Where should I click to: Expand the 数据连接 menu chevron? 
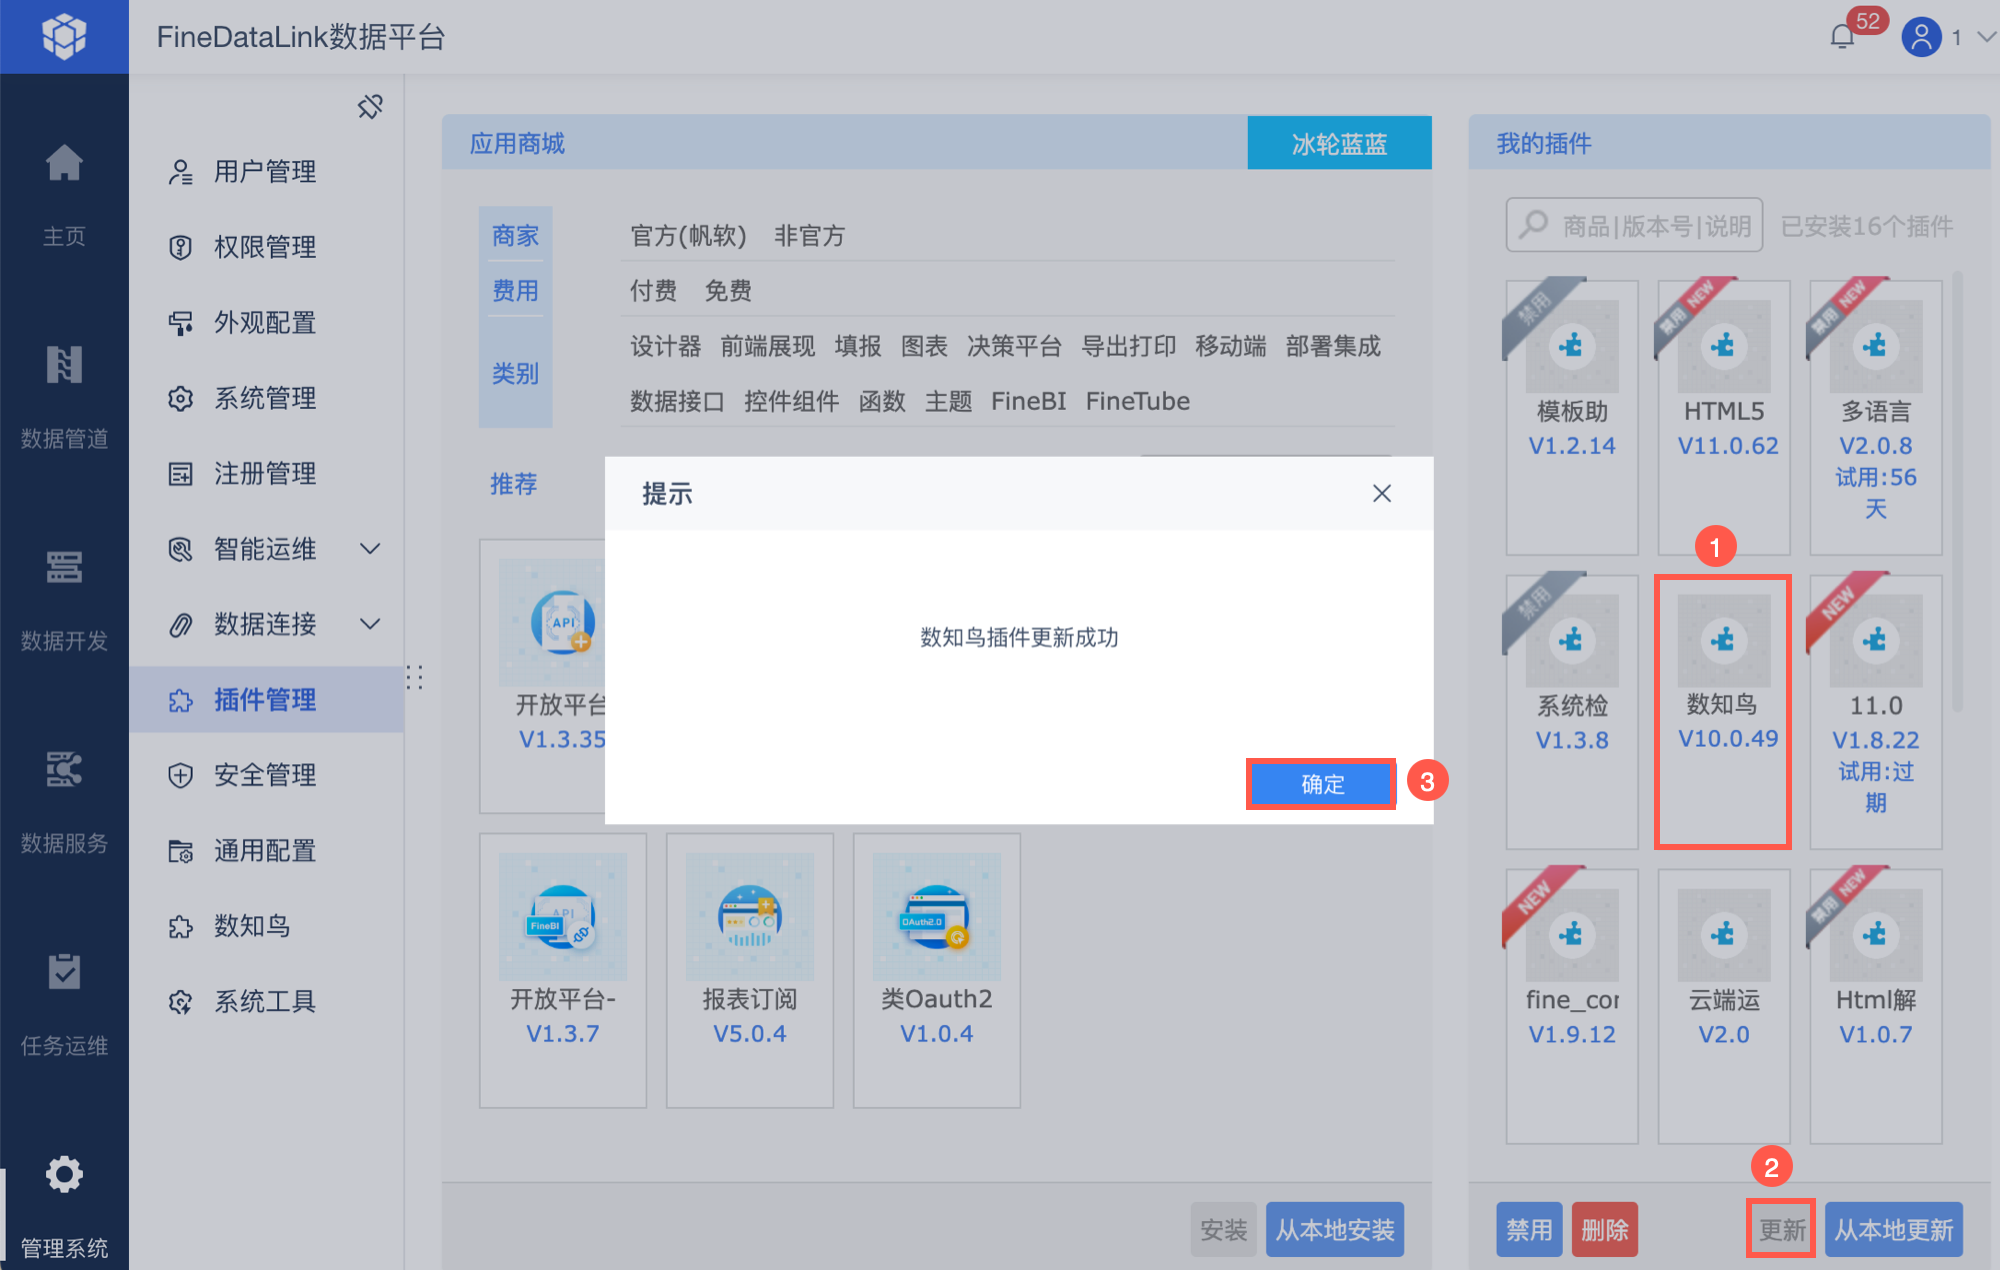tap(370, 624)
